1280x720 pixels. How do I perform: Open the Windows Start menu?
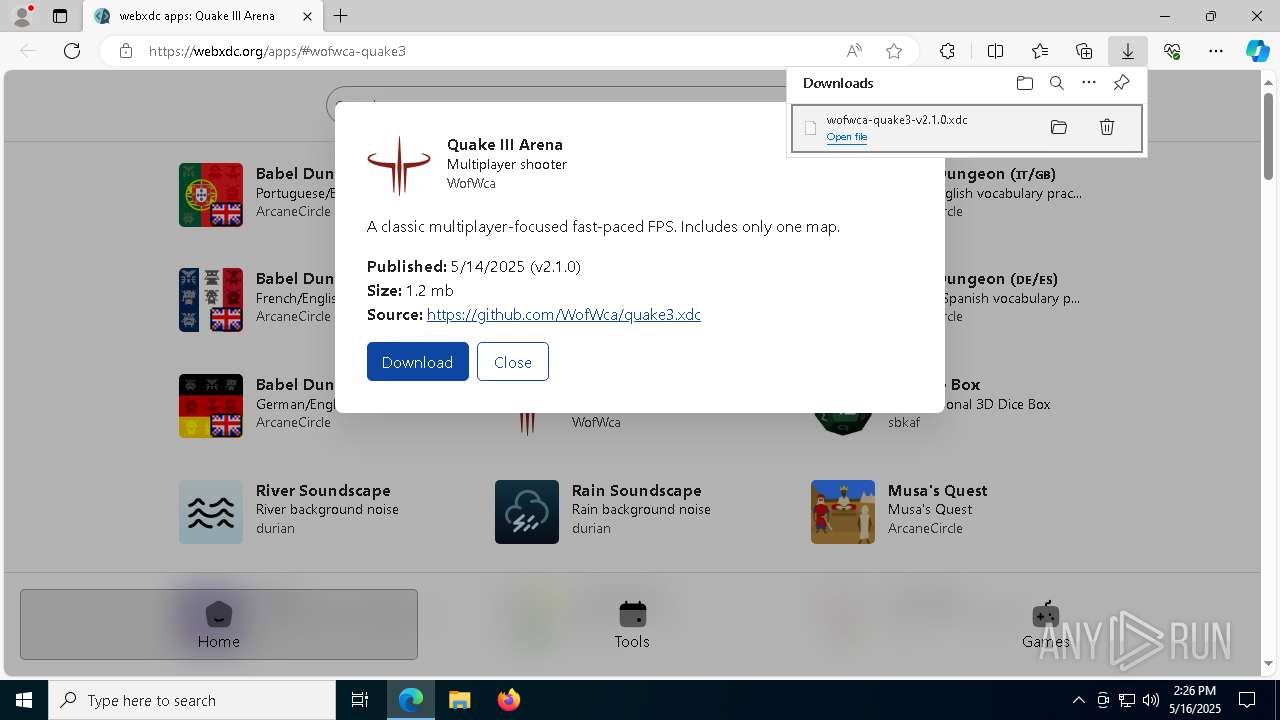(x=24, y=700)
